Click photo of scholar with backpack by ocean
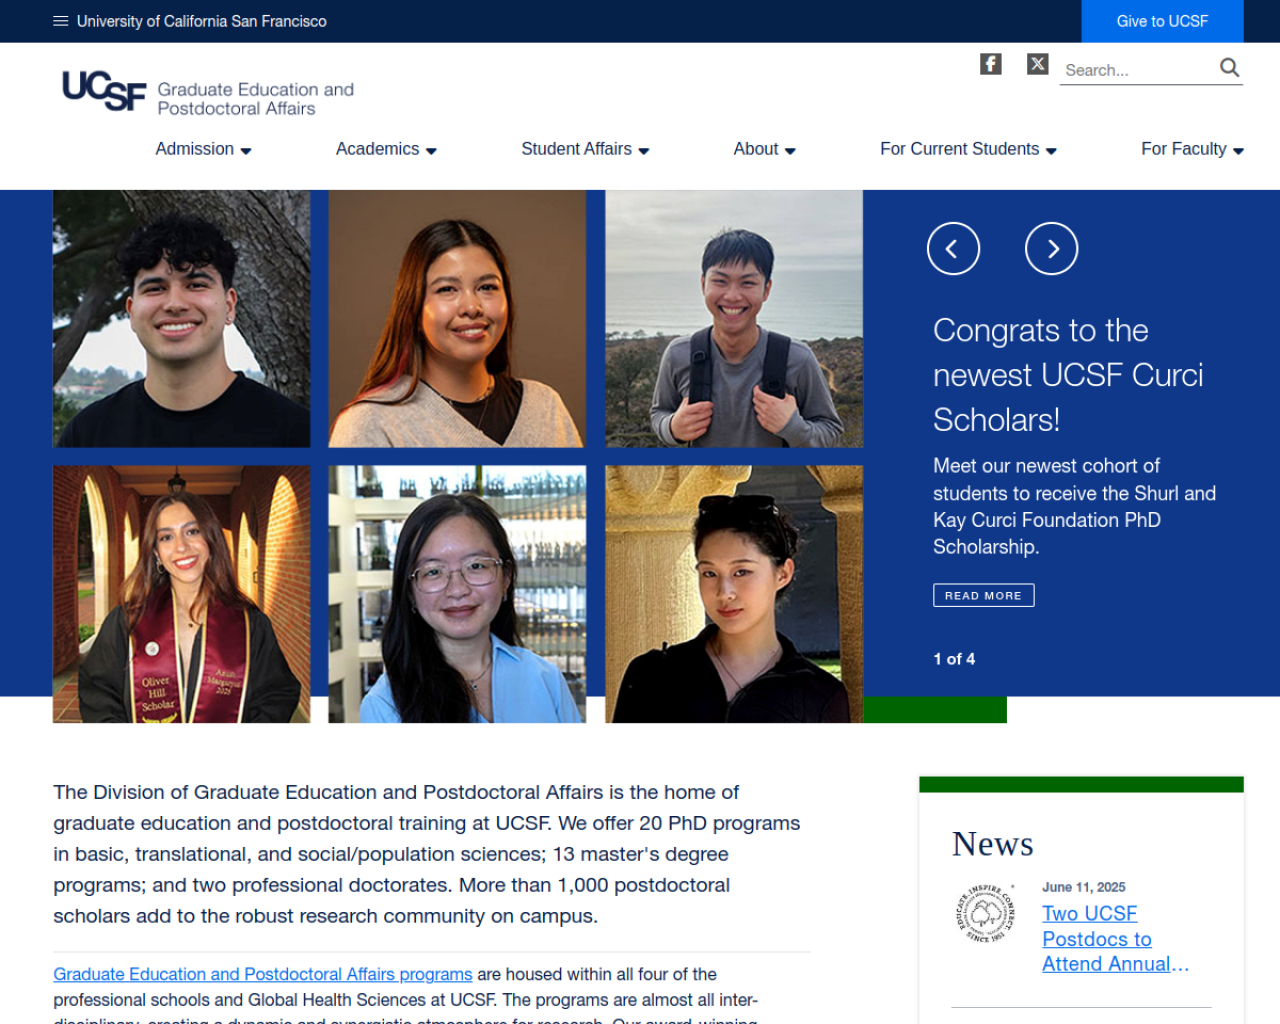This screenshot has height=1024, width=1280. pos(734,319)
